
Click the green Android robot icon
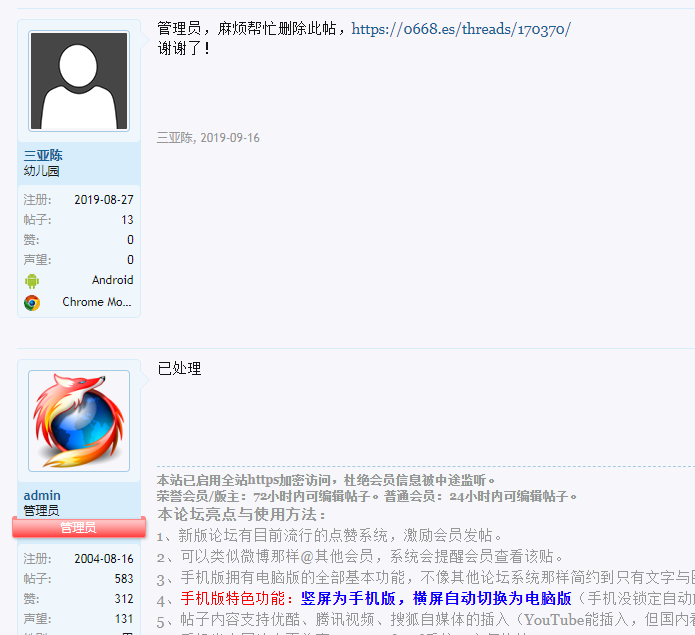tap(32, 281)
